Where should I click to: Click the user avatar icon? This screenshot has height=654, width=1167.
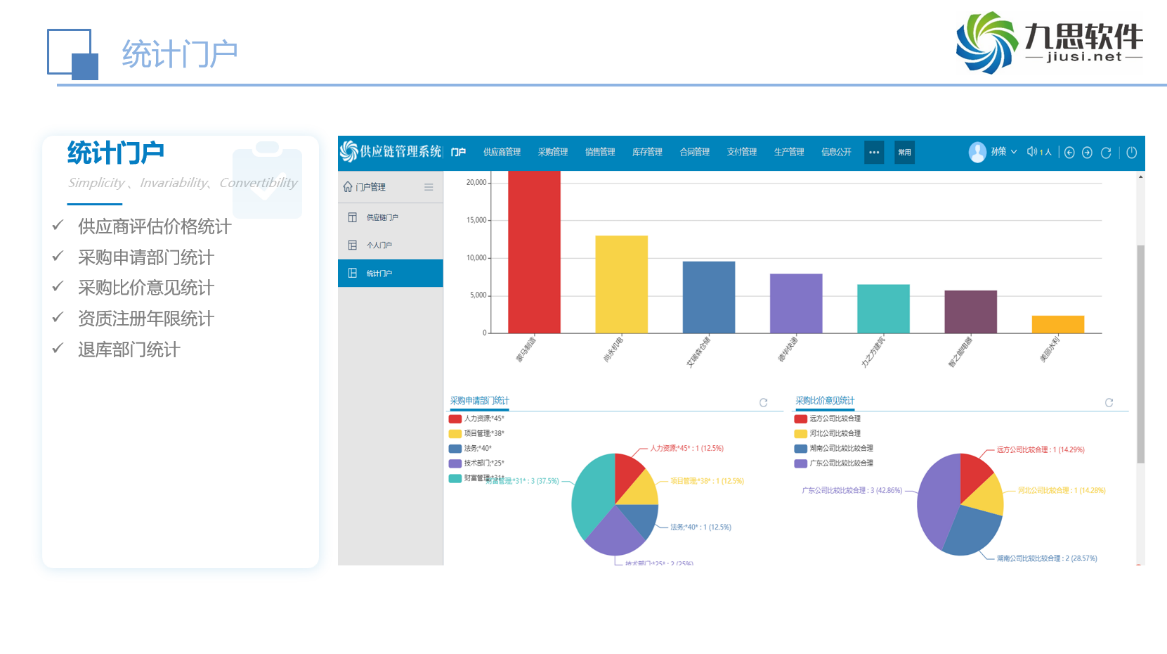point(977,152)
